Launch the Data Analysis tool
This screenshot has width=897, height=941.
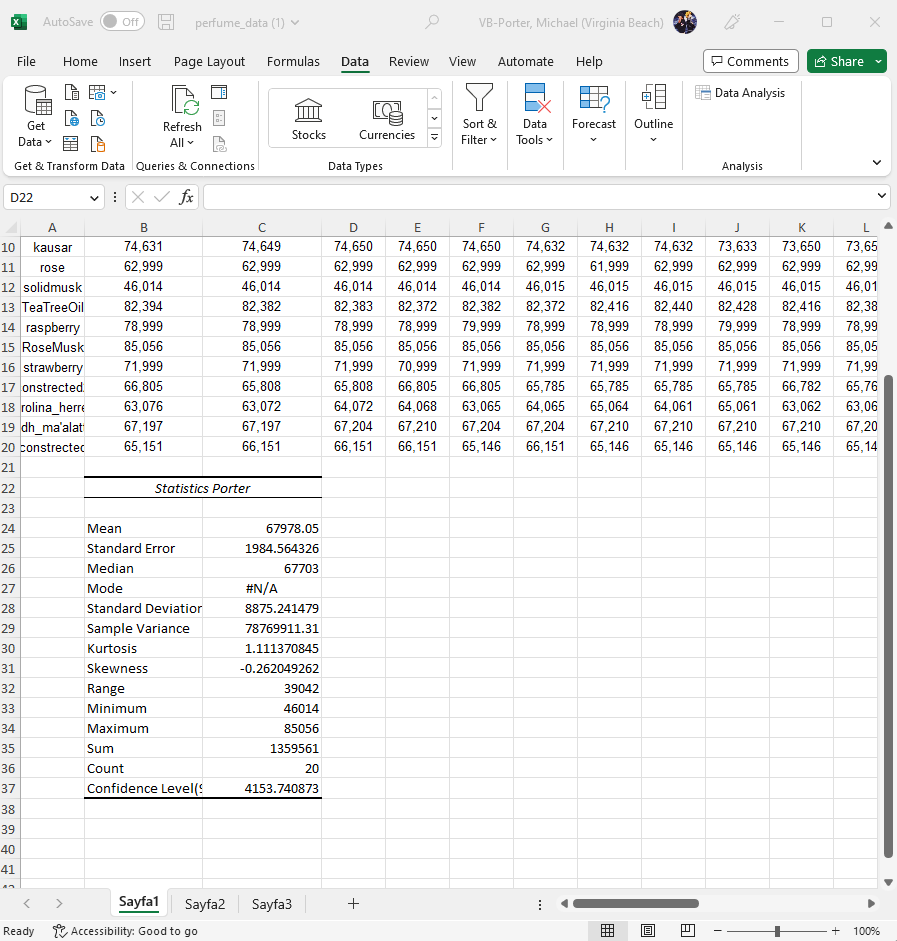point(741,92)
